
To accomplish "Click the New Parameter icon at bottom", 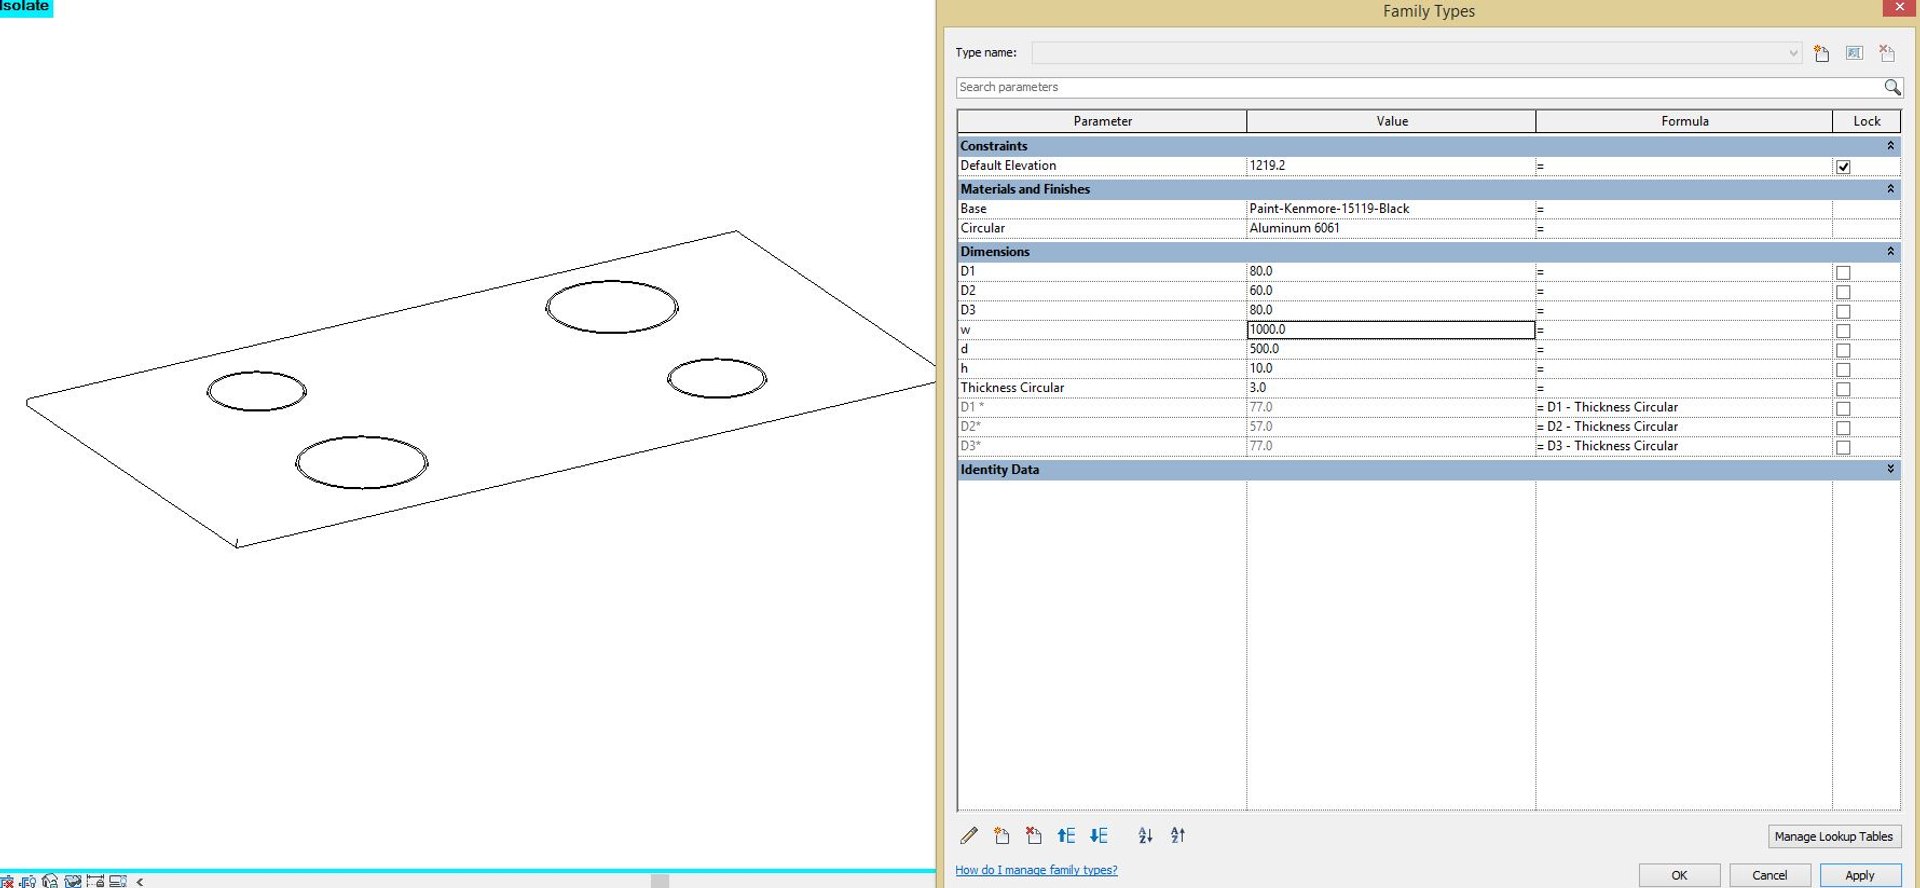I will point(1001,836).
